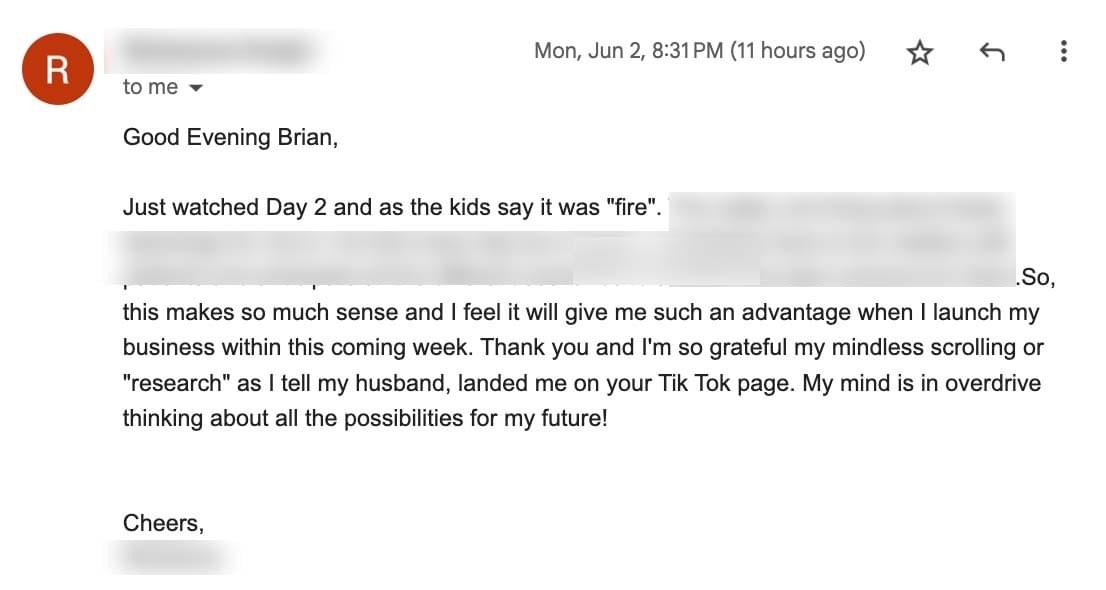Image resolution: width=1106 pixels, height=590 pixels.
Task: Open the three-dot more options menu
Action: point(1064,51)
